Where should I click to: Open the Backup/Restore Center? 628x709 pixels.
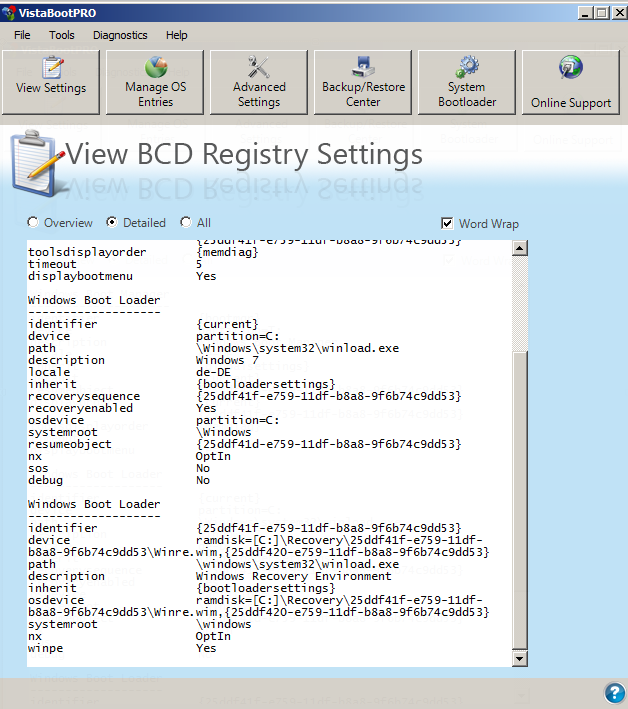[x=363, y=82]
